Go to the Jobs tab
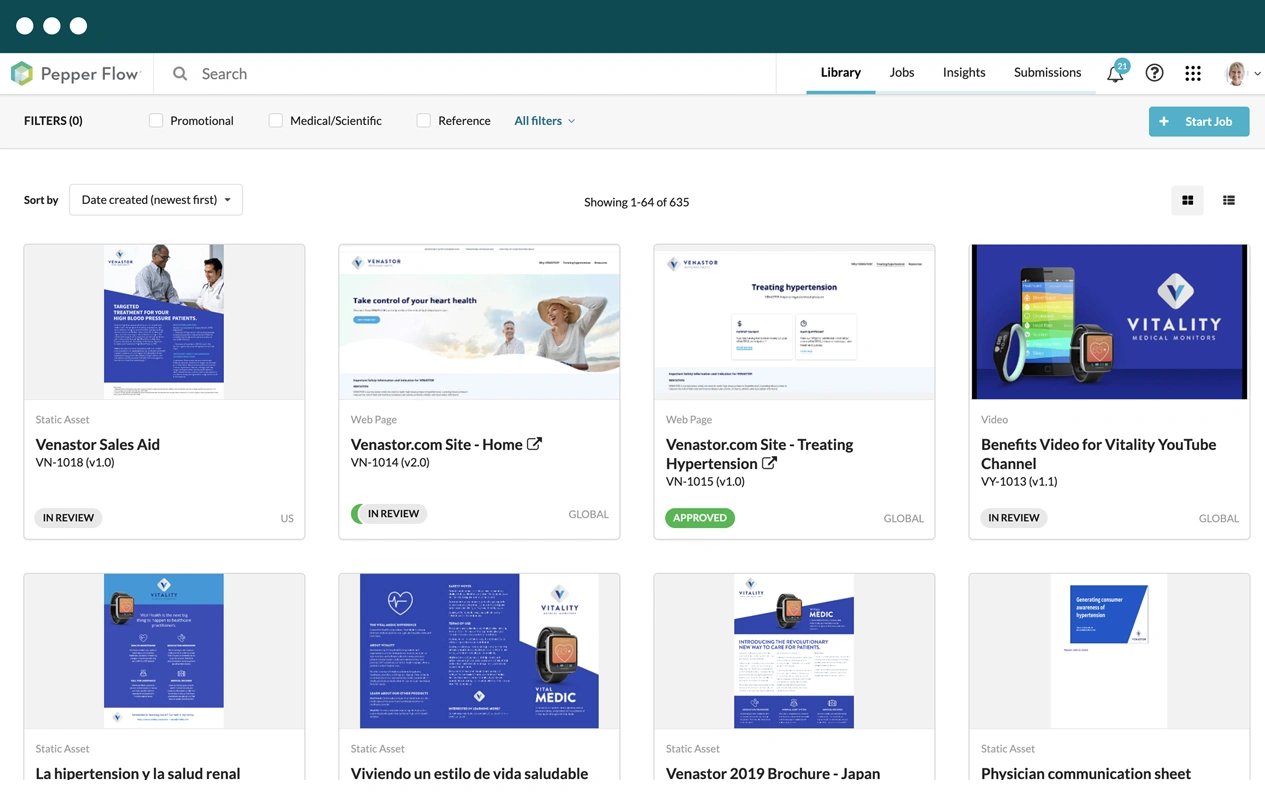This screenshot has height=802, width=1265. pos(902,73)
